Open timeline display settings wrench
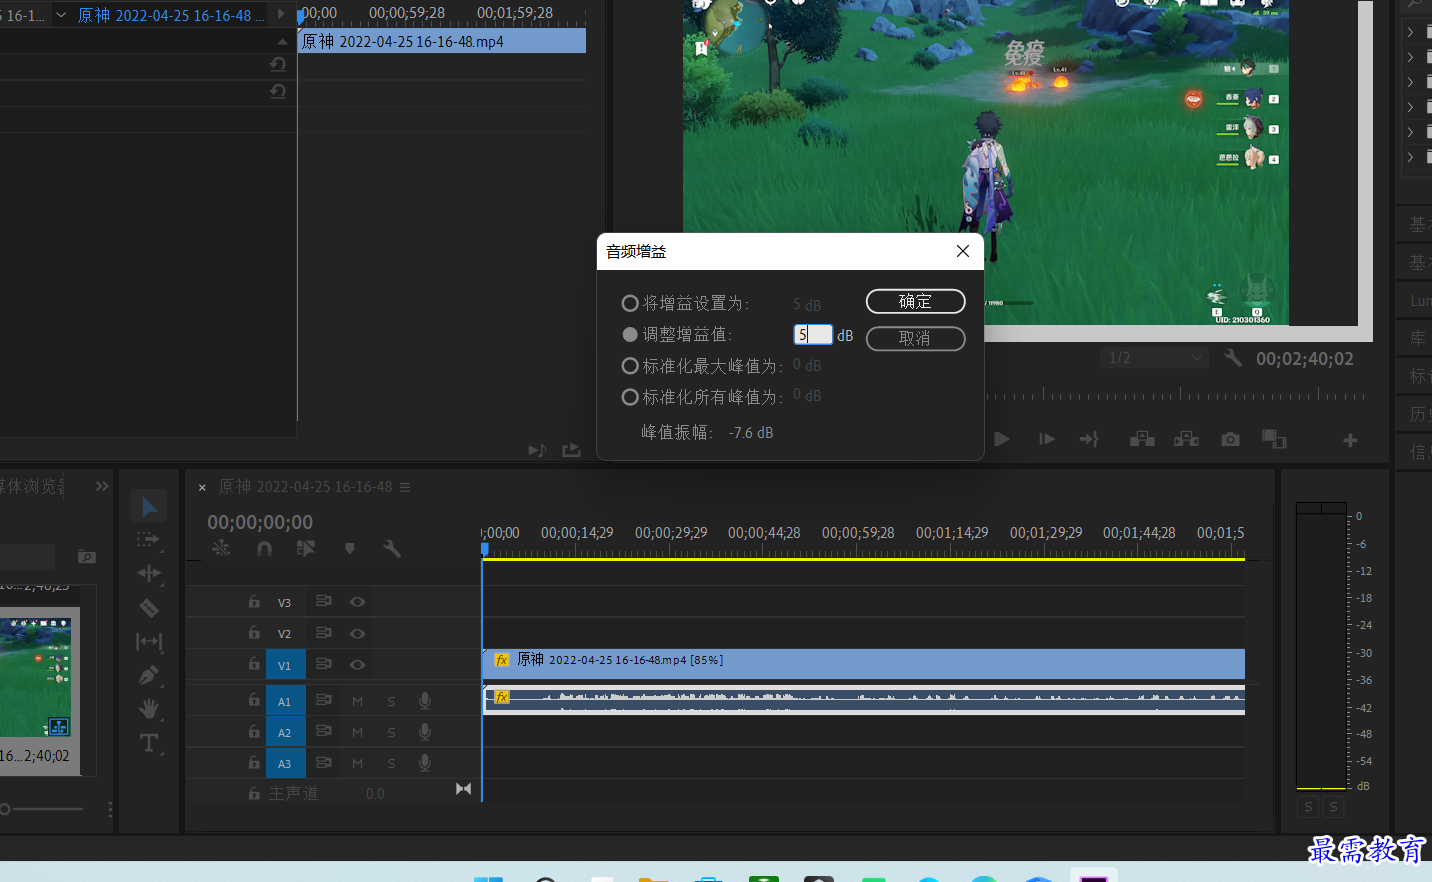This screenshot has width=1432, height=882. click(x=392, y=548)
